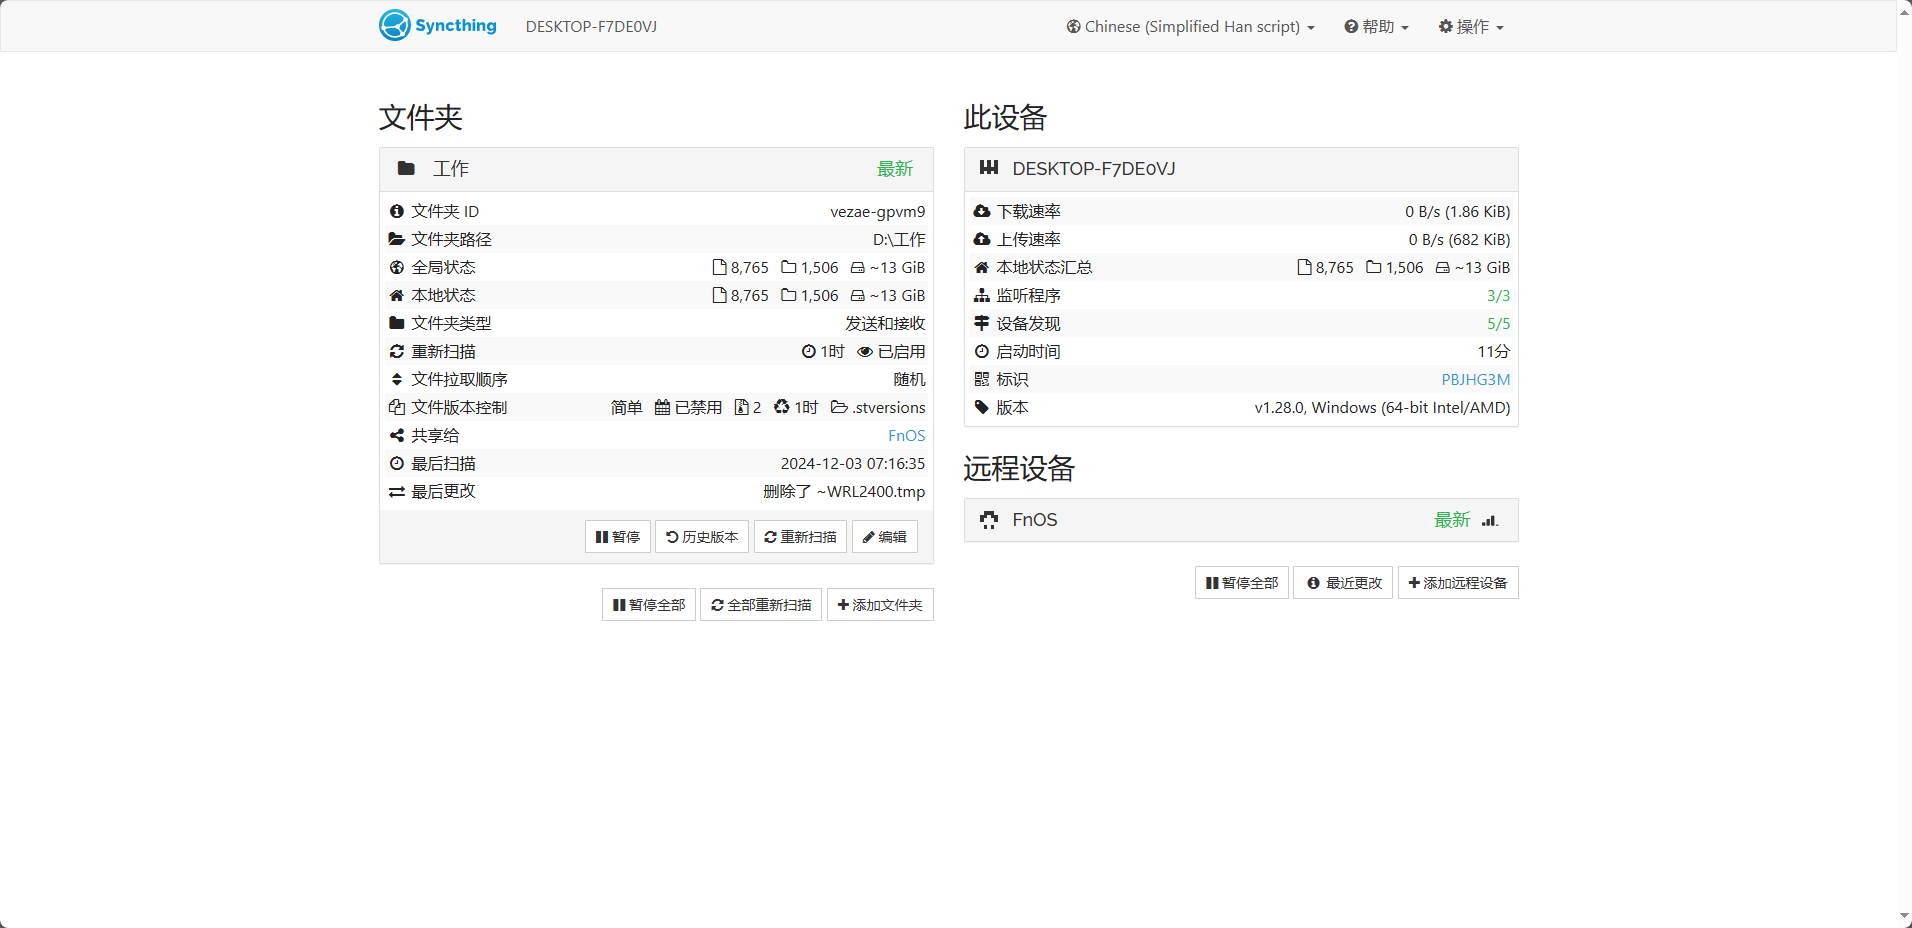Click the 删除了 ~WRL2400.tmp last change text
This screenshot has height=928, width=1912.
pos(844,491)
